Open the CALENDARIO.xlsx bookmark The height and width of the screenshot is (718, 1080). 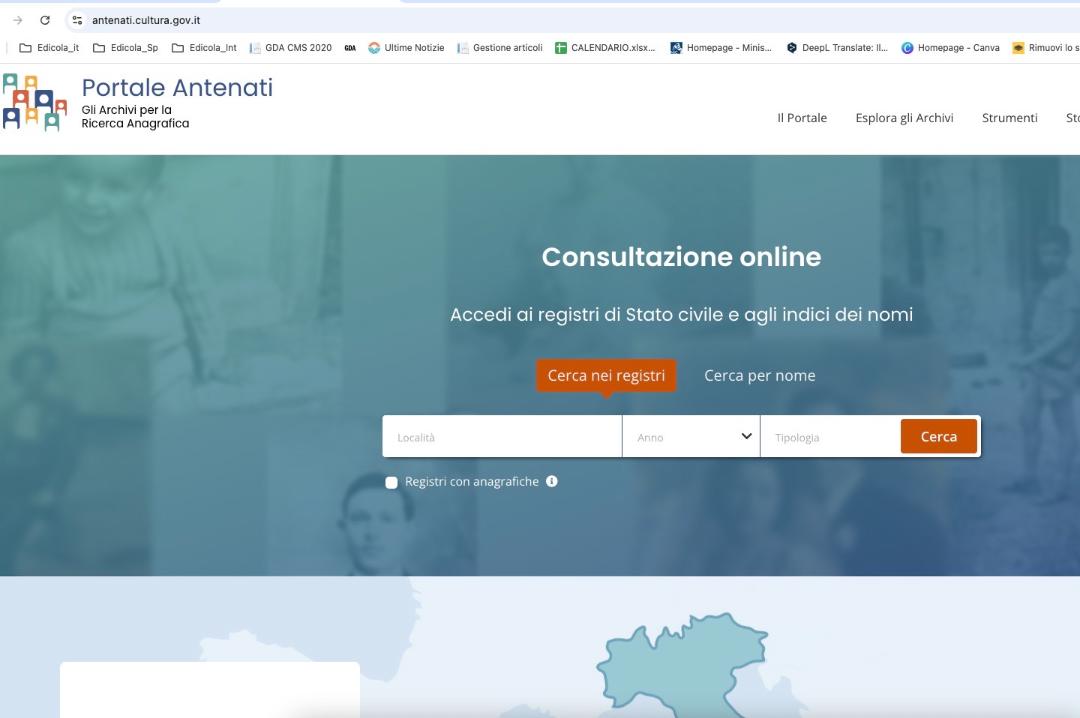[x=605, y=47]
